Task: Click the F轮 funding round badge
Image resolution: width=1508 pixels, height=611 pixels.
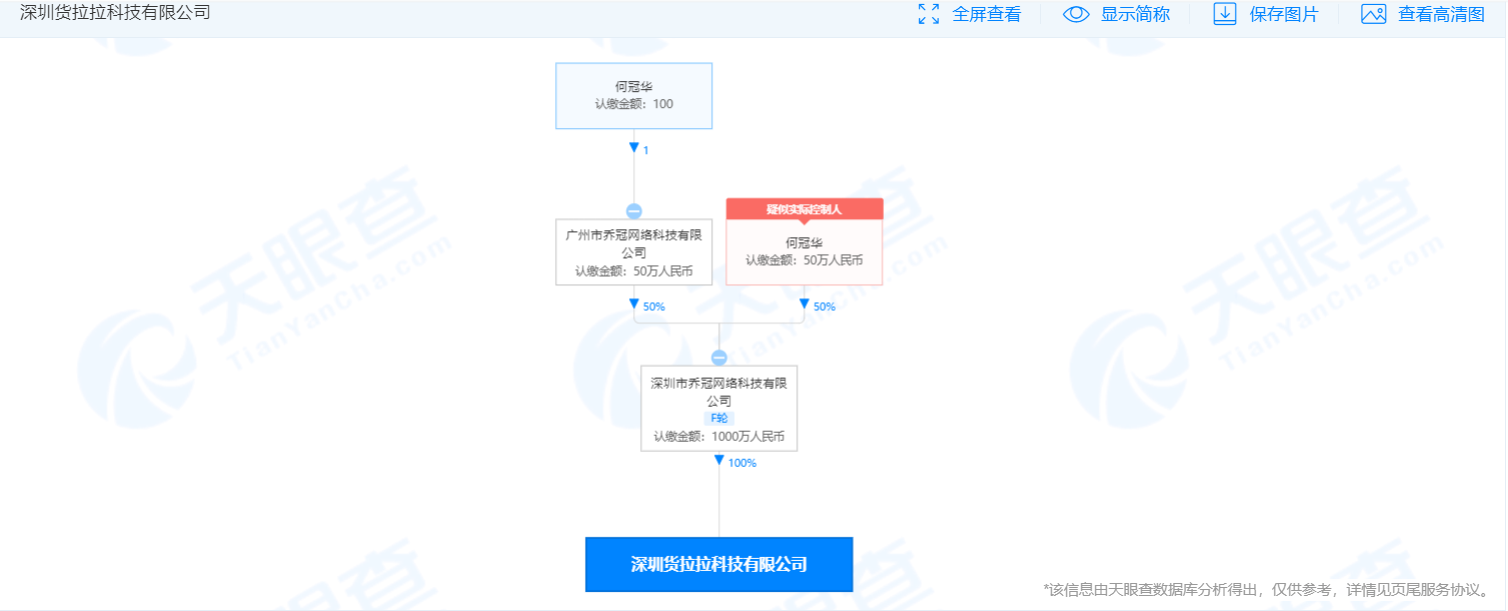Action: 719,418
